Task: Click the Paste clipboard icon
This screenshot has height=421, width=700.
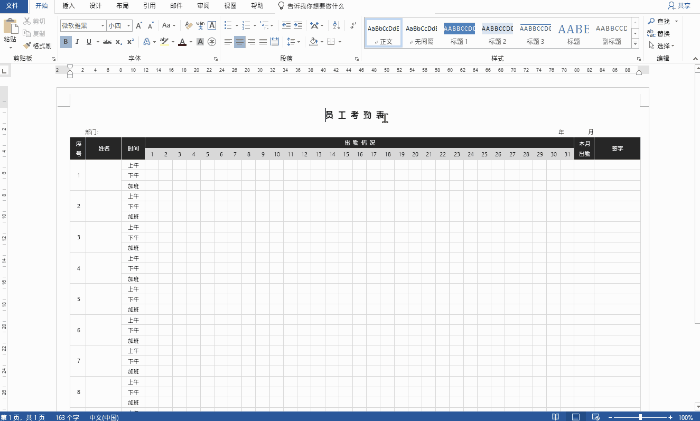Action: (10, 27)
